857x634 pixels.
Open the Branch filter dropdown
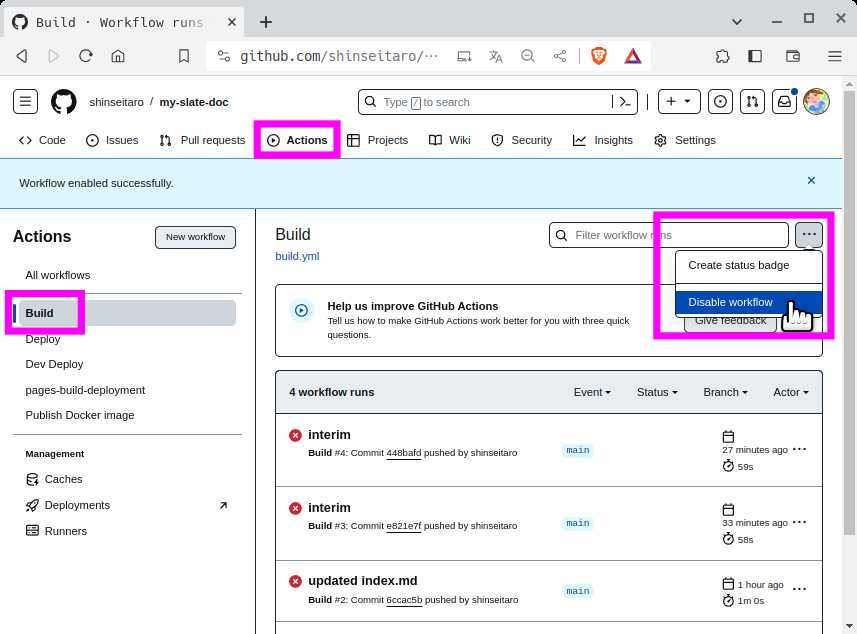click(x=725, y=392)
